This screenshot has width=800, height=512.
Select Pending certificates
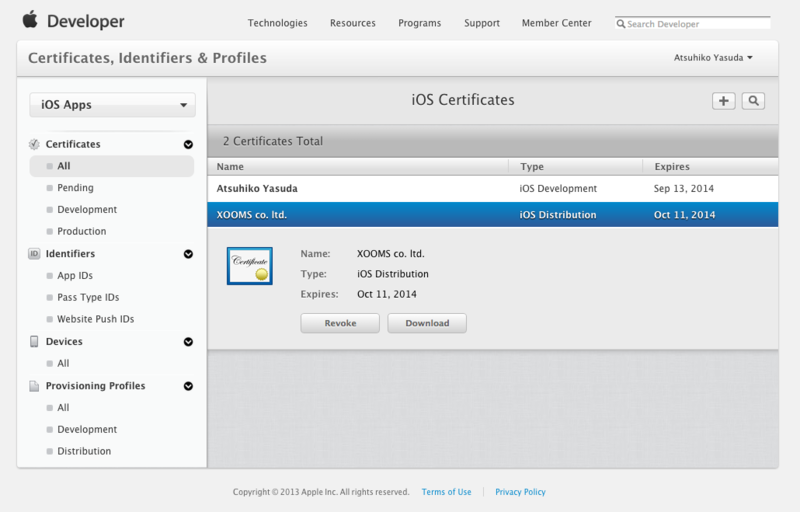coord(75,188)
